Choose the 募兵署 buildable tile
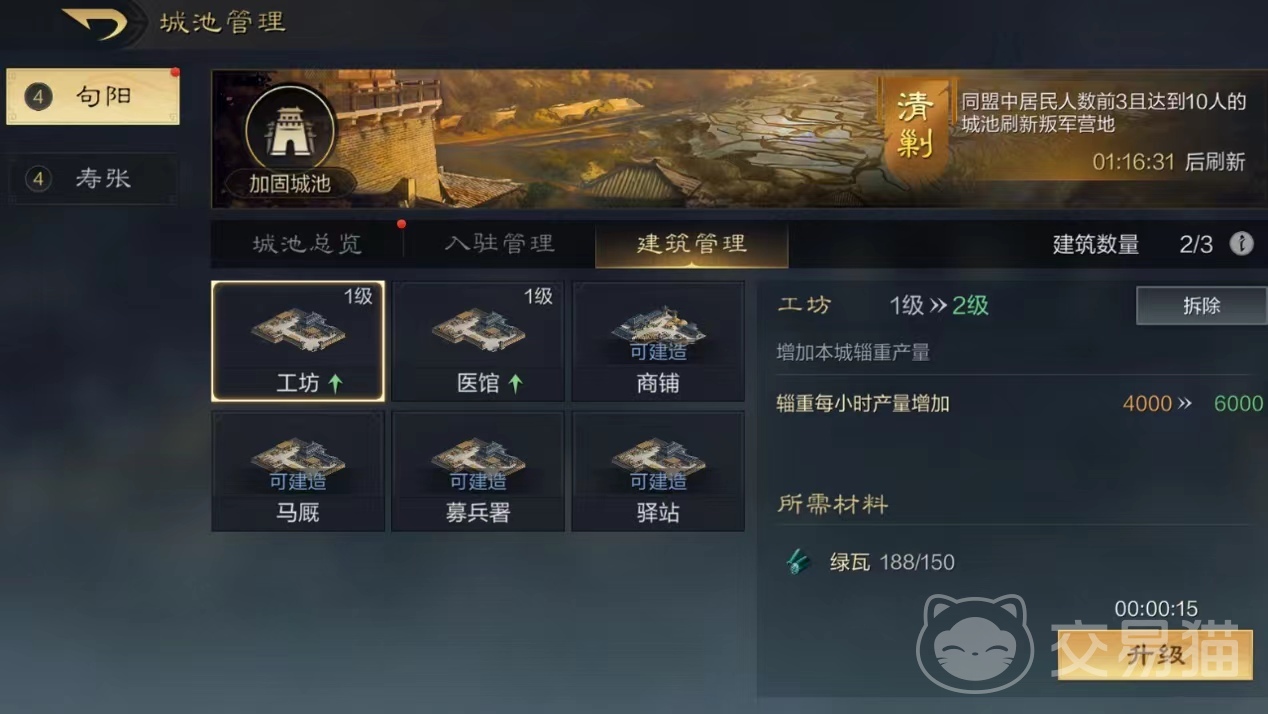Image resolution: width=1268 pixels, height=714 pixels. [478, 471]
